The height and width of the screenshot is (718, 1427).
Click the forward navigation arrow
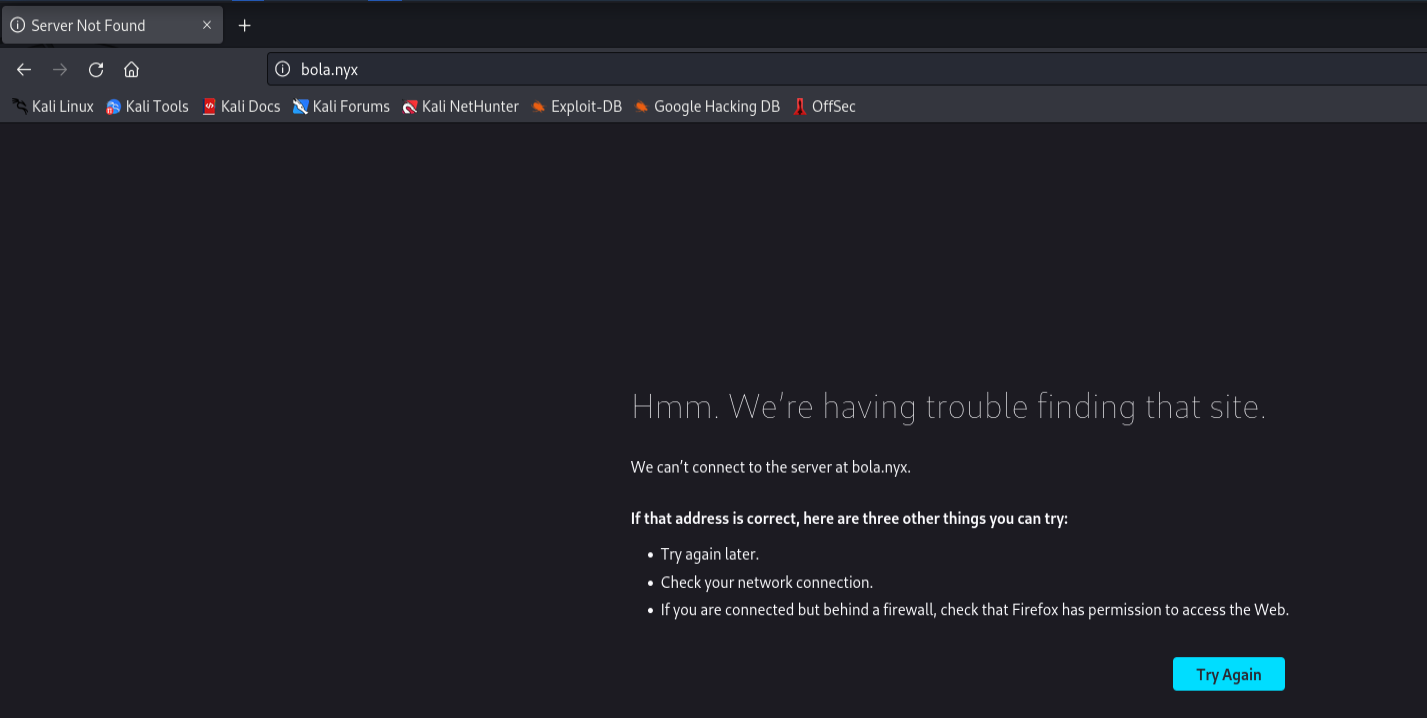(x=60, y=69)
